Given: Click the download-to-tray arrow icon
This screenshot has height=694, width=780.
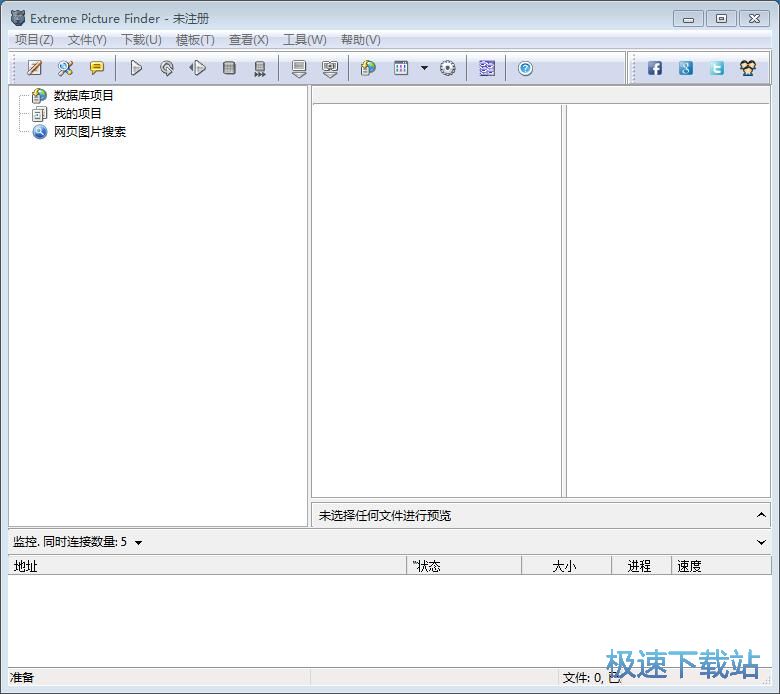Looking at the screenshot, I should click(299, 68).
